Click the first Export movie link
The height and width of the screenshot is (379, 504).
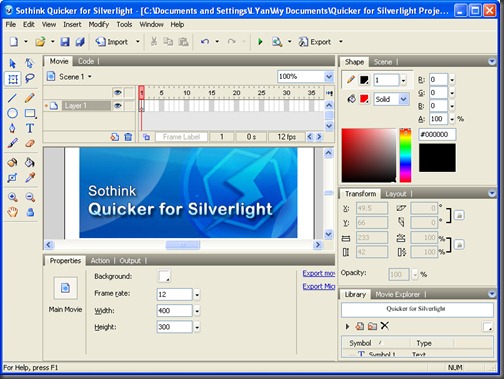click(x=318, y=273)
